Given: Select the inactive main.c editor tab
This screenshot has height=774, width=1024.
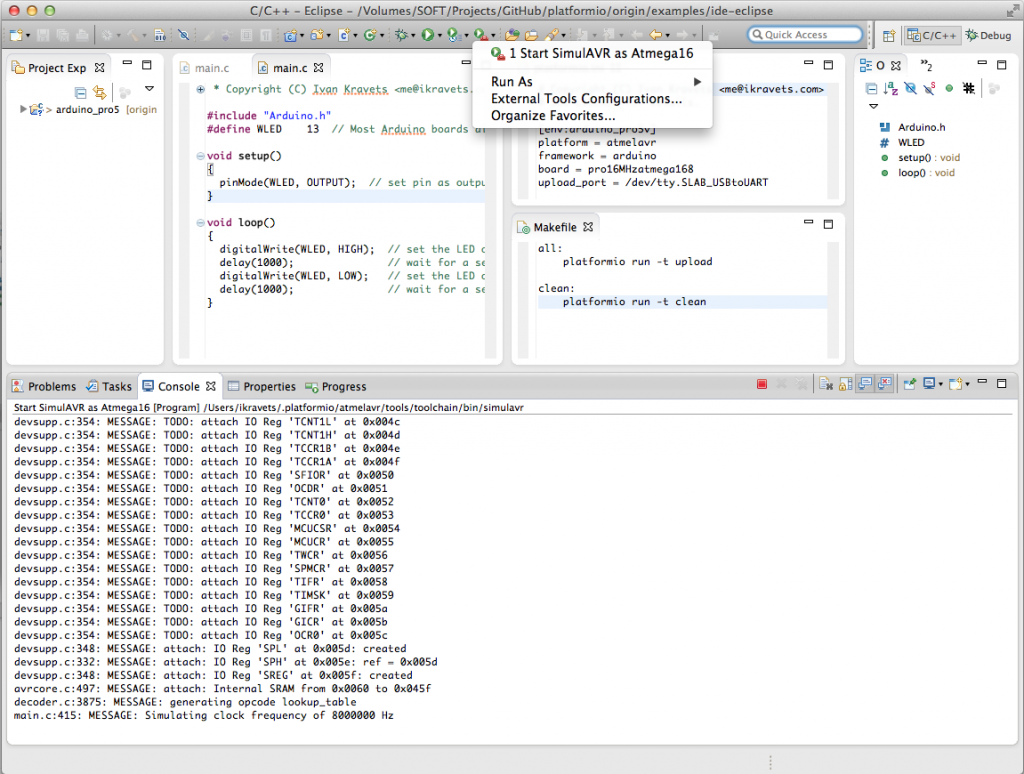Looking at the screenshot, I should coord(205,68).
